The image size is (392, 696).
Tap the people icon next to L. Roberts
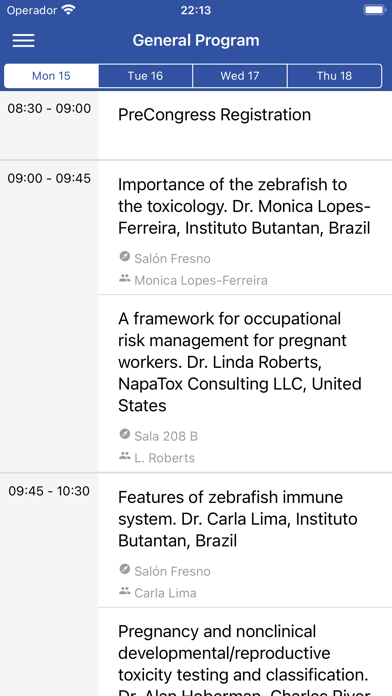tap(125, 456)
